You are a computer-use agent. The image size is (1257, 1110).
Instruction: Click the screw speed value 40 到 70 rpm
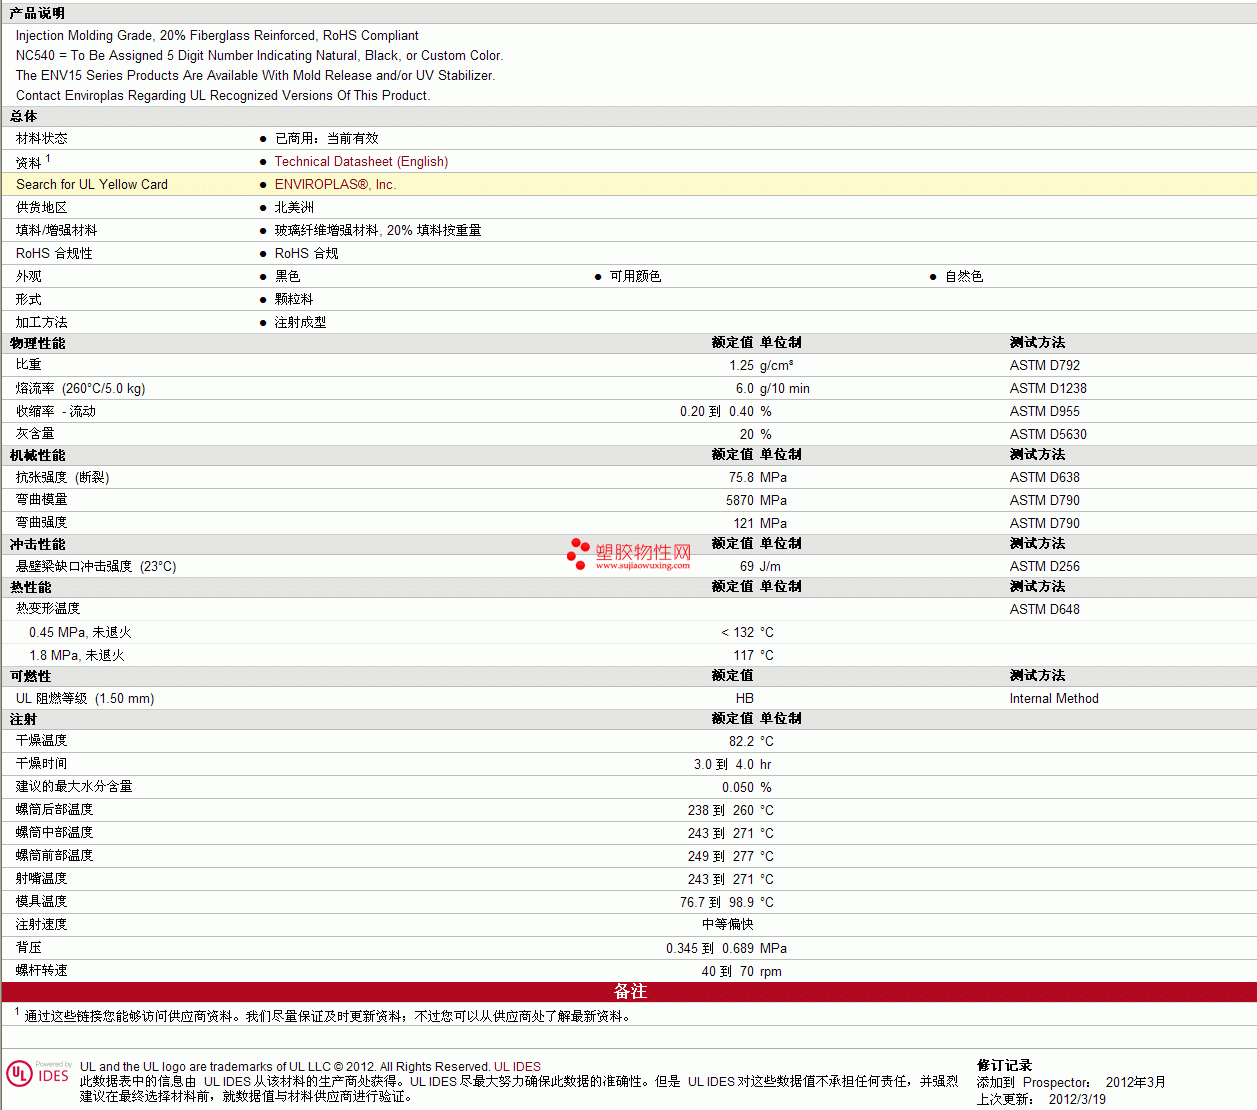[x=741, y=971]
